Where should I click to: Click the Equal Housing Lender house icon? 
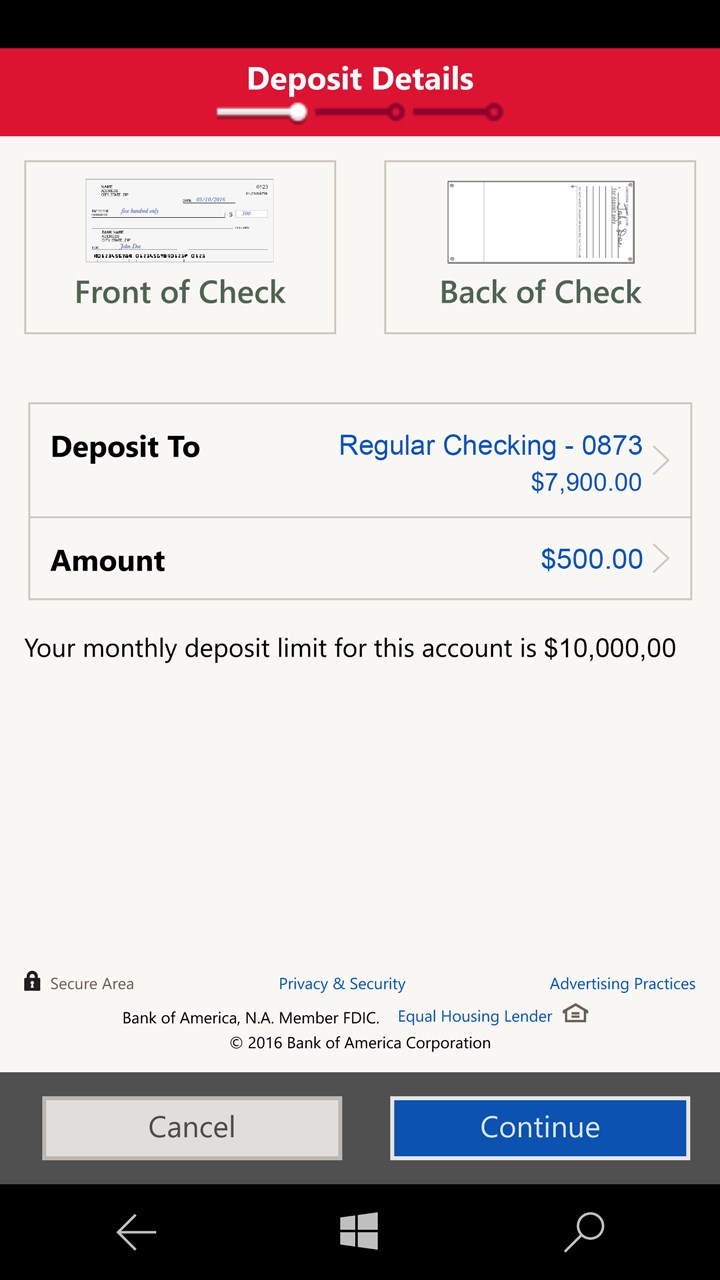tap(575, 1014)
